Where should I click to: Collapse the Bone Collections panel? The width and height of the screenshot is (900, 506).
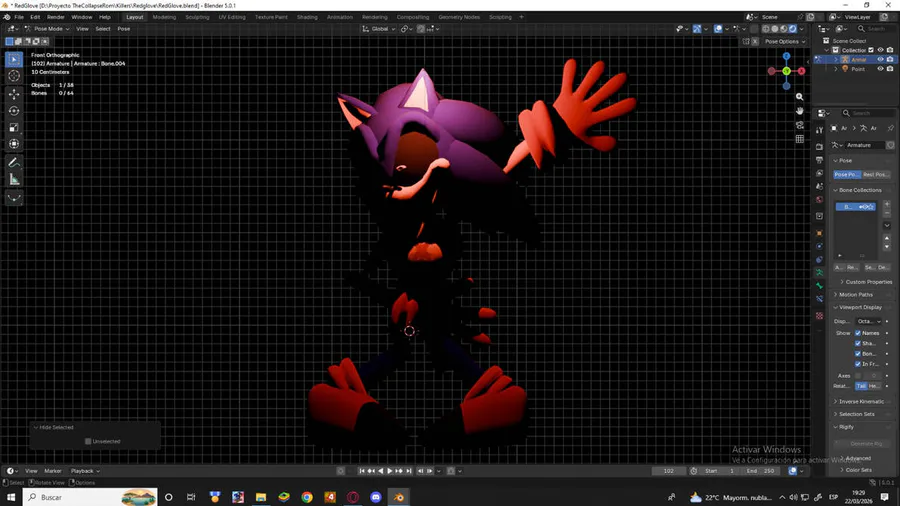[860, 190]
